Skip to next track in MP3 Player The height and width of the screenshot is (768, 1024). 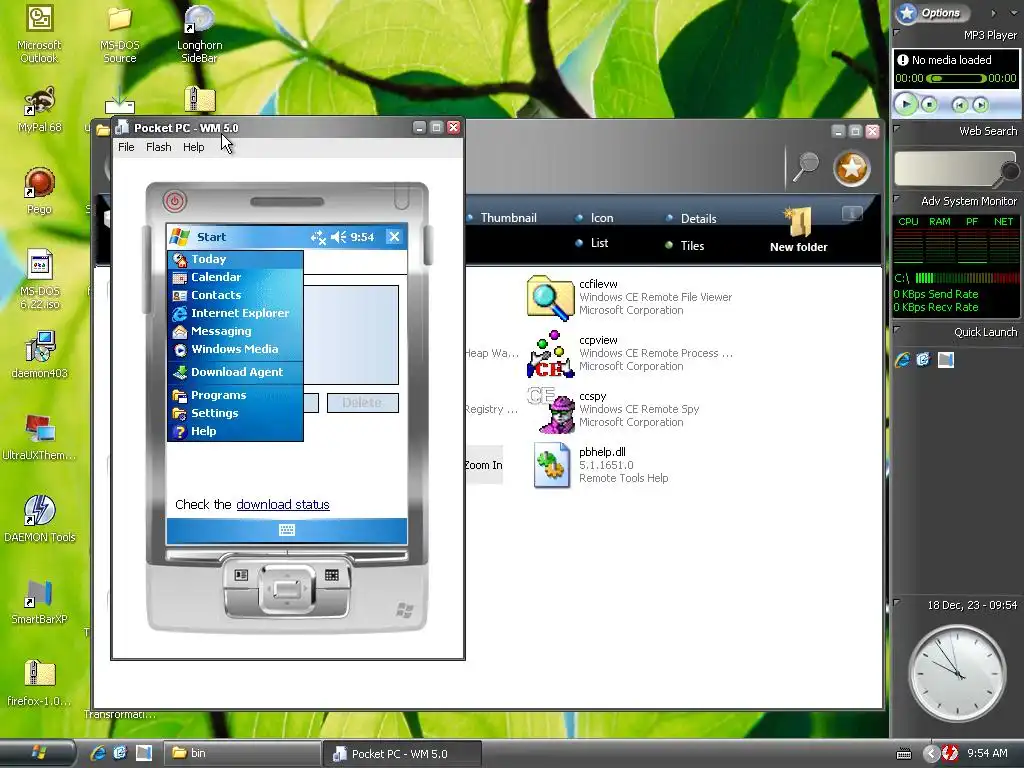[x=980, y=104]
